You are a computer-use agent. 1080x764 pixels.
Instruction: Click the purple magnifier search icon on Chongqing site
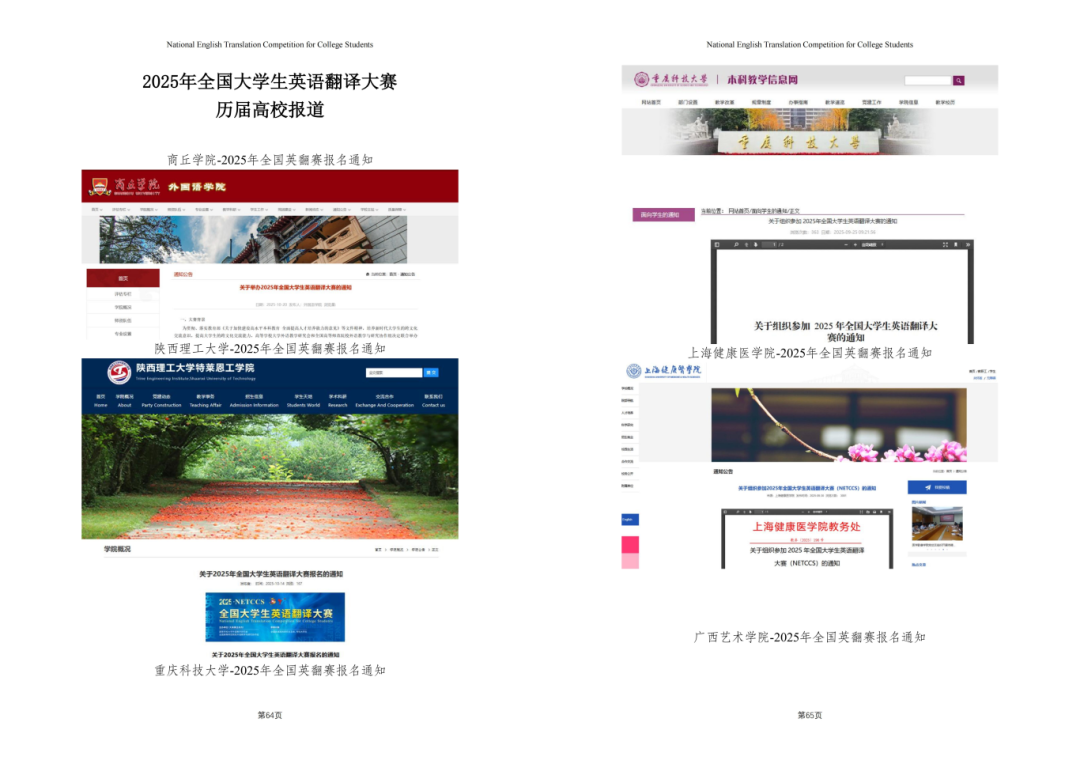point(958,81)
